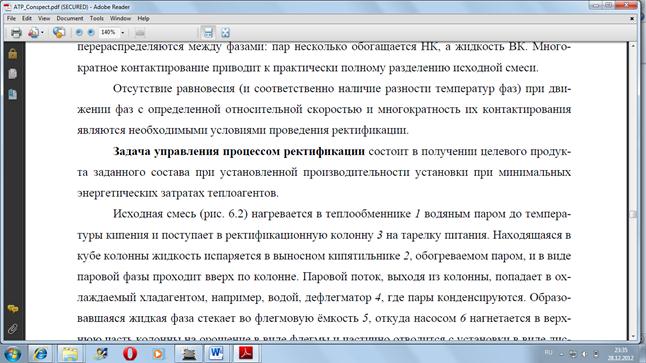This screenshot has width=646, height=363.
Task: Open the Windows Start menu
Action: [12, 354]
